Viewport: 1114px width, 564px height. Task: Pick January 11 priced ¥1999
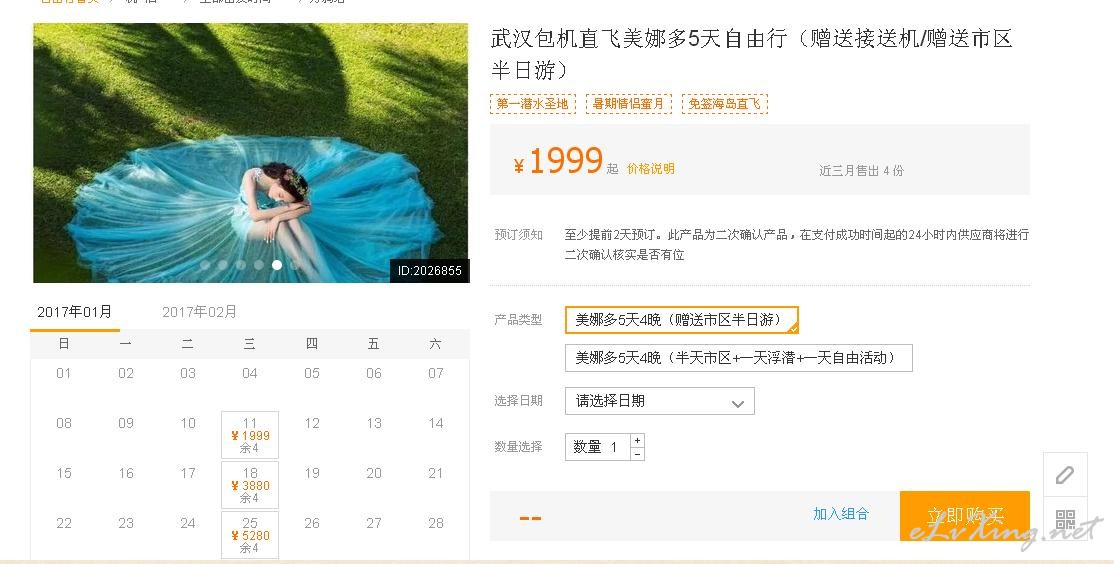(250, 435)
